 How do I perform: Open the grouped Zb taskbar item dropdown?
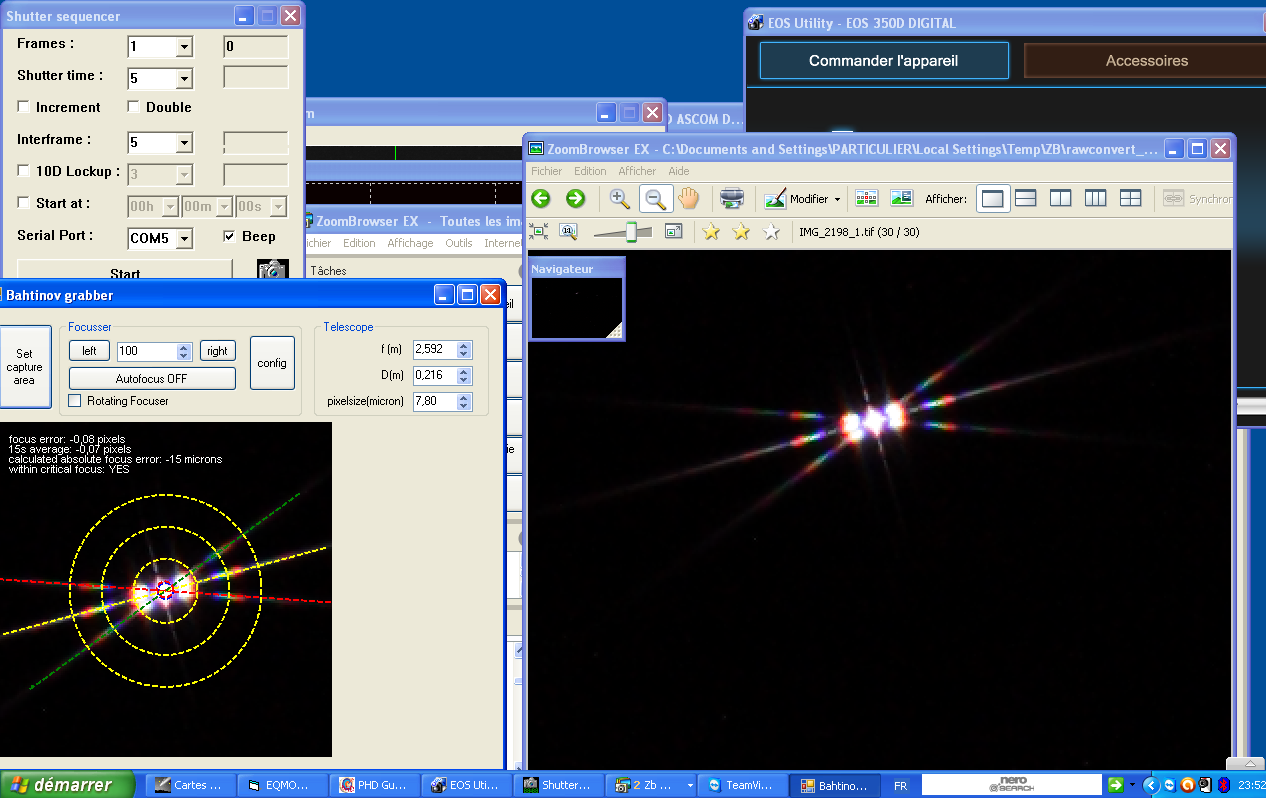coord(690,786)
